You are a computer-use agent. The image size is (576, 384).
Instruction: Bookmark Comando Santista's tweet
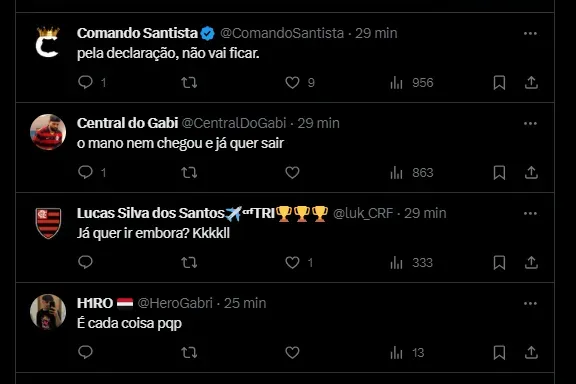[x=499, y=82]
